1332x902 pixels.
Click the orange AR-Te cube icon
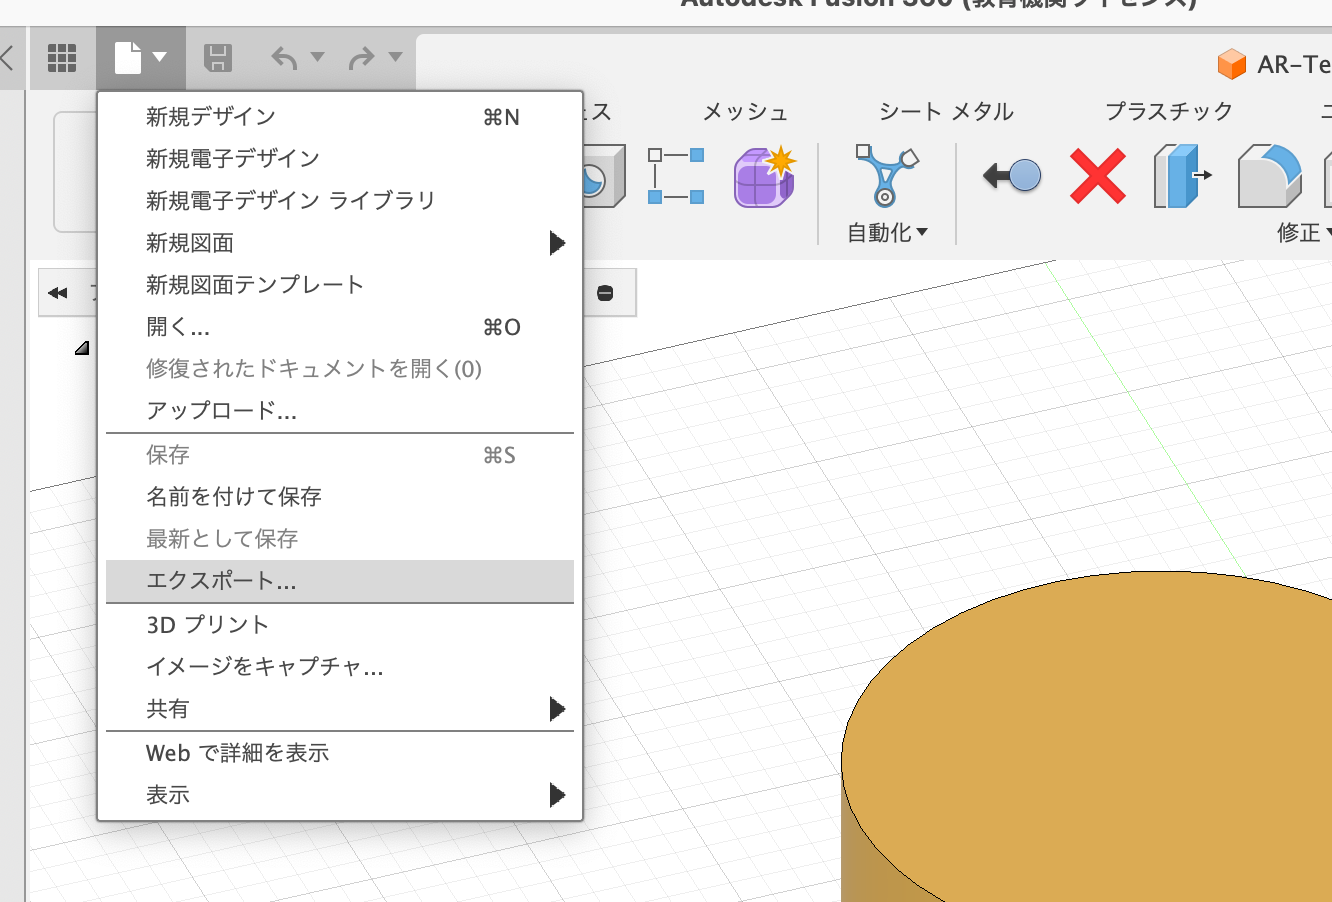[1233, 64]
